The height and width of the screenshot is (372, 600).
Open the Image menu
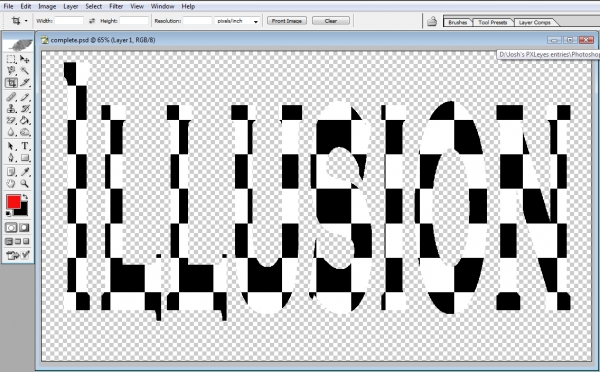point(47,6)
